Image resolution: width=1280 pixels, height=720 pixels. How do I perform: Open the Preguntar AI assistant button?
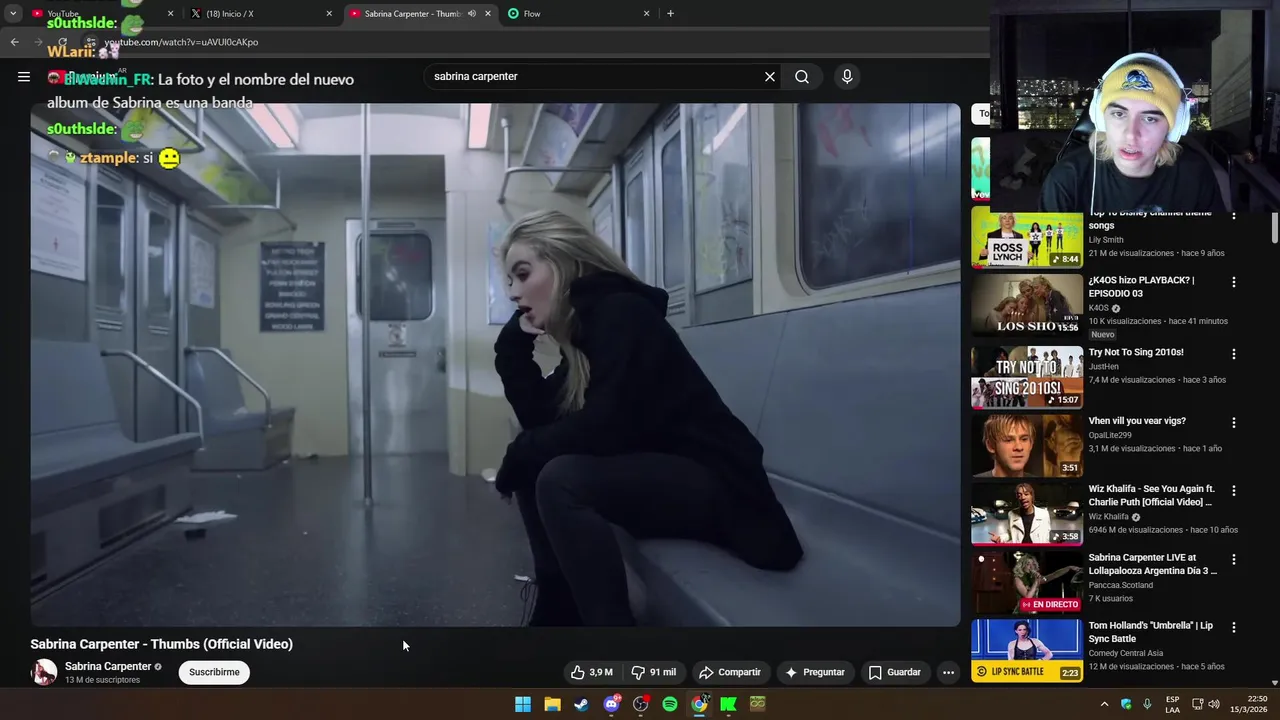pyautogui.click(x=815, y=672)
